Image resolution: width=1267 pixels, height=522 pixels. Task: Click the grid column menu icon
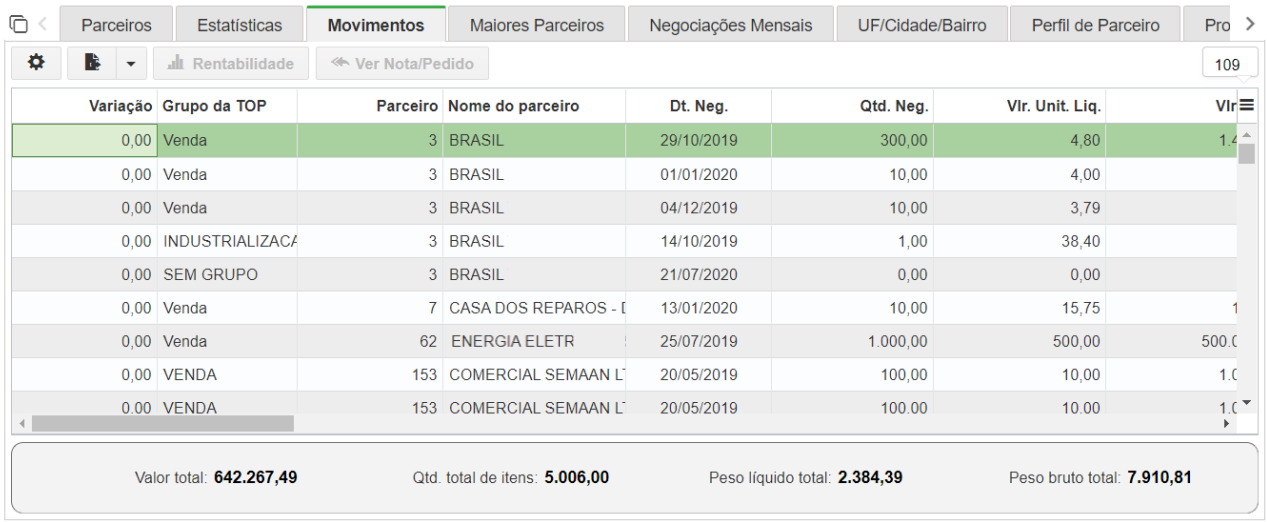(1247, 105)
